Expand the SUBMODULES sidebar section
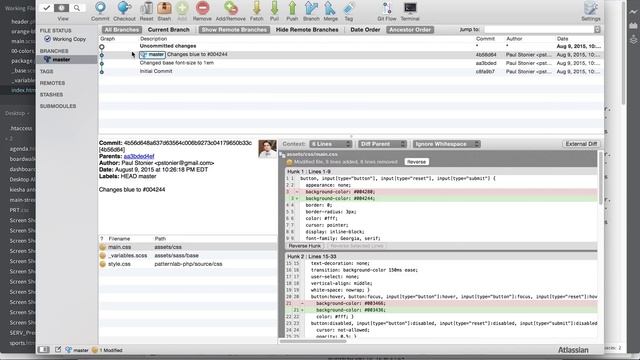This screenshot has height=360, width=640. tap(58, 106)
